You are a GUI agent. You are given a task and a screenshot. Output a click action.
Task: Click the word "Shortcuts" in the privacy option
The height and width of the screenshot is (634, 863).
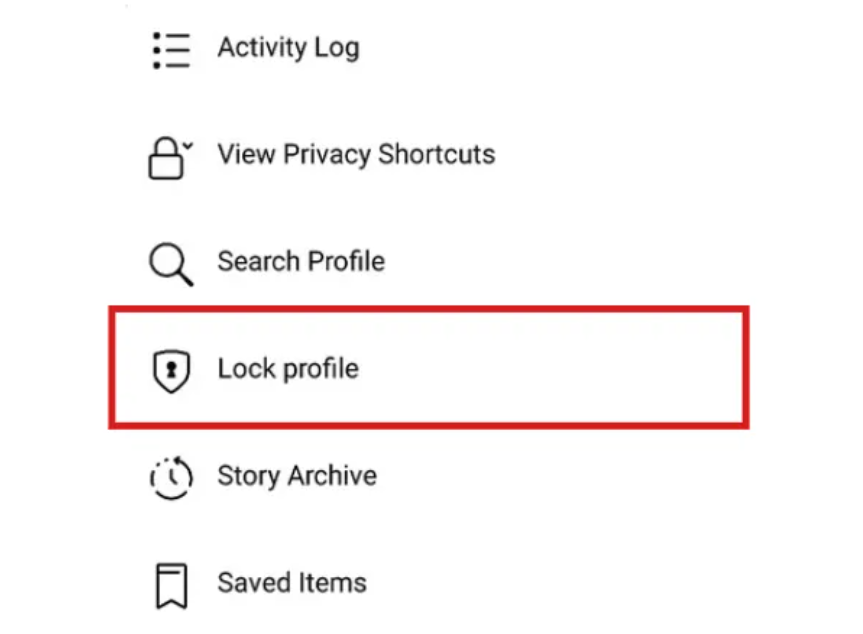pyautogui.click(x=437, y=155)
